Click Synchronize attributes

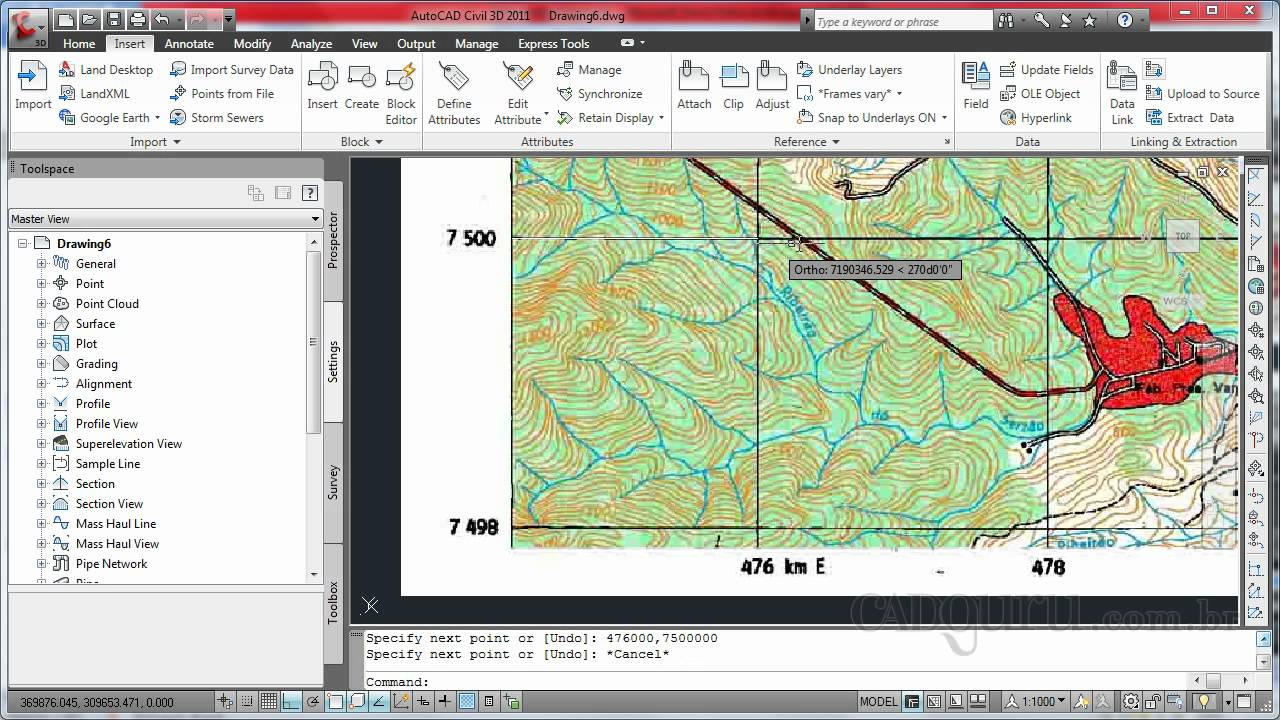600,94
